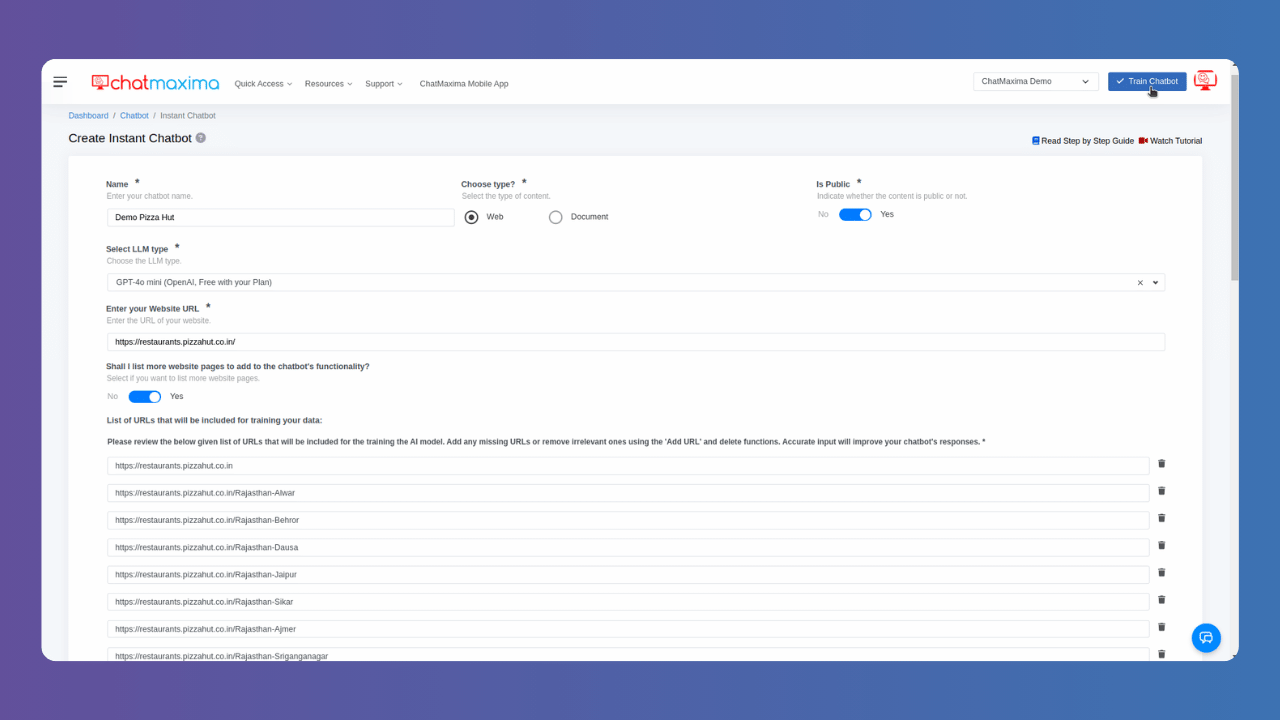Open the help question mark icon
The image size is (1280, 720).
coord(201,138)
